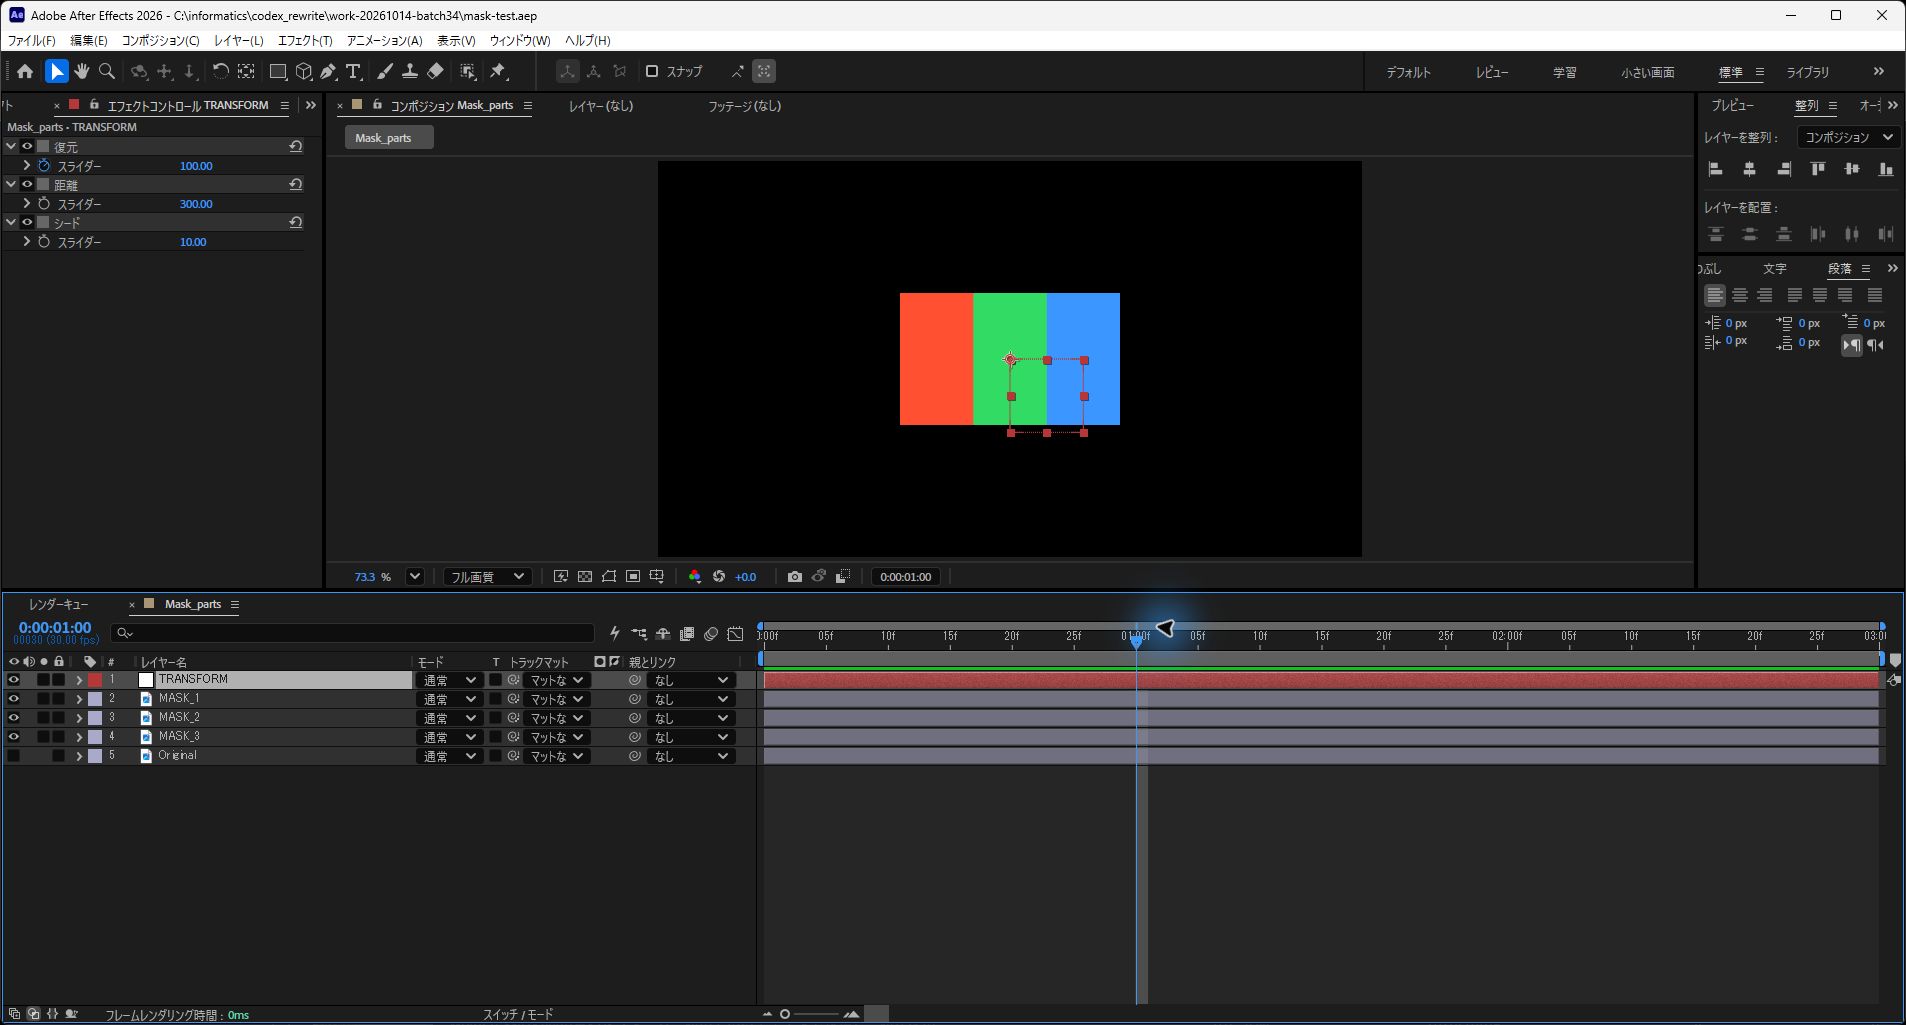
Task: Switch to the プレビュー panel tab
Action: click(1732, 105)
